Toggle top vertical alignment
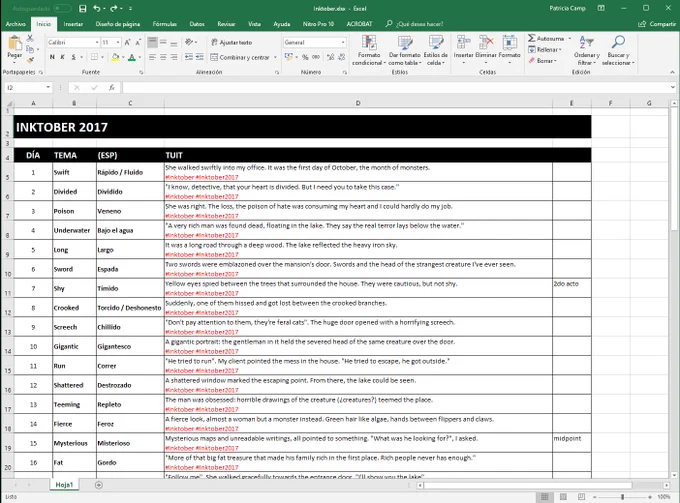 (x=152, y=42)
